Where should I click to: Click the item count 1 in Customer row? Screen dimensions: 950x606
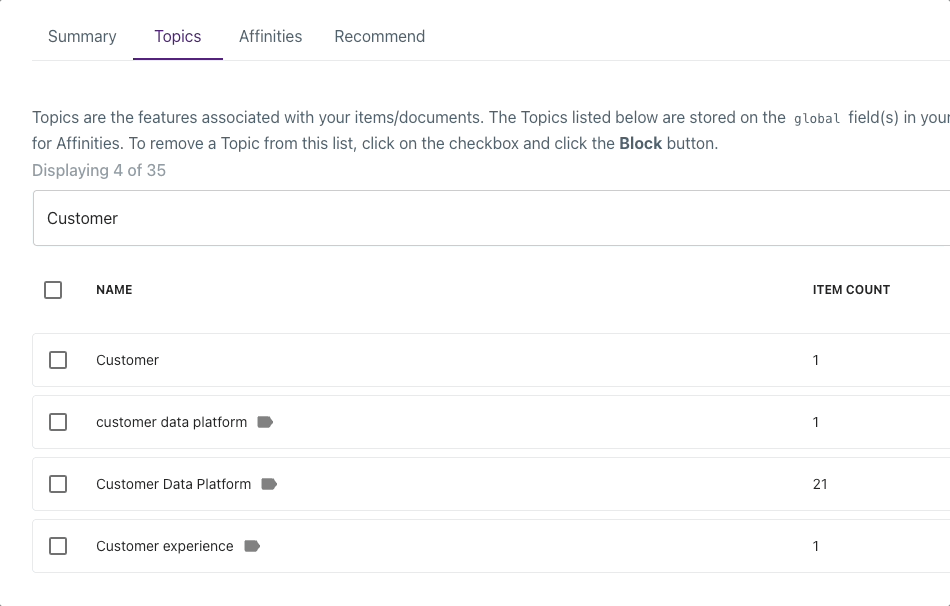click(x=815, y=360)
